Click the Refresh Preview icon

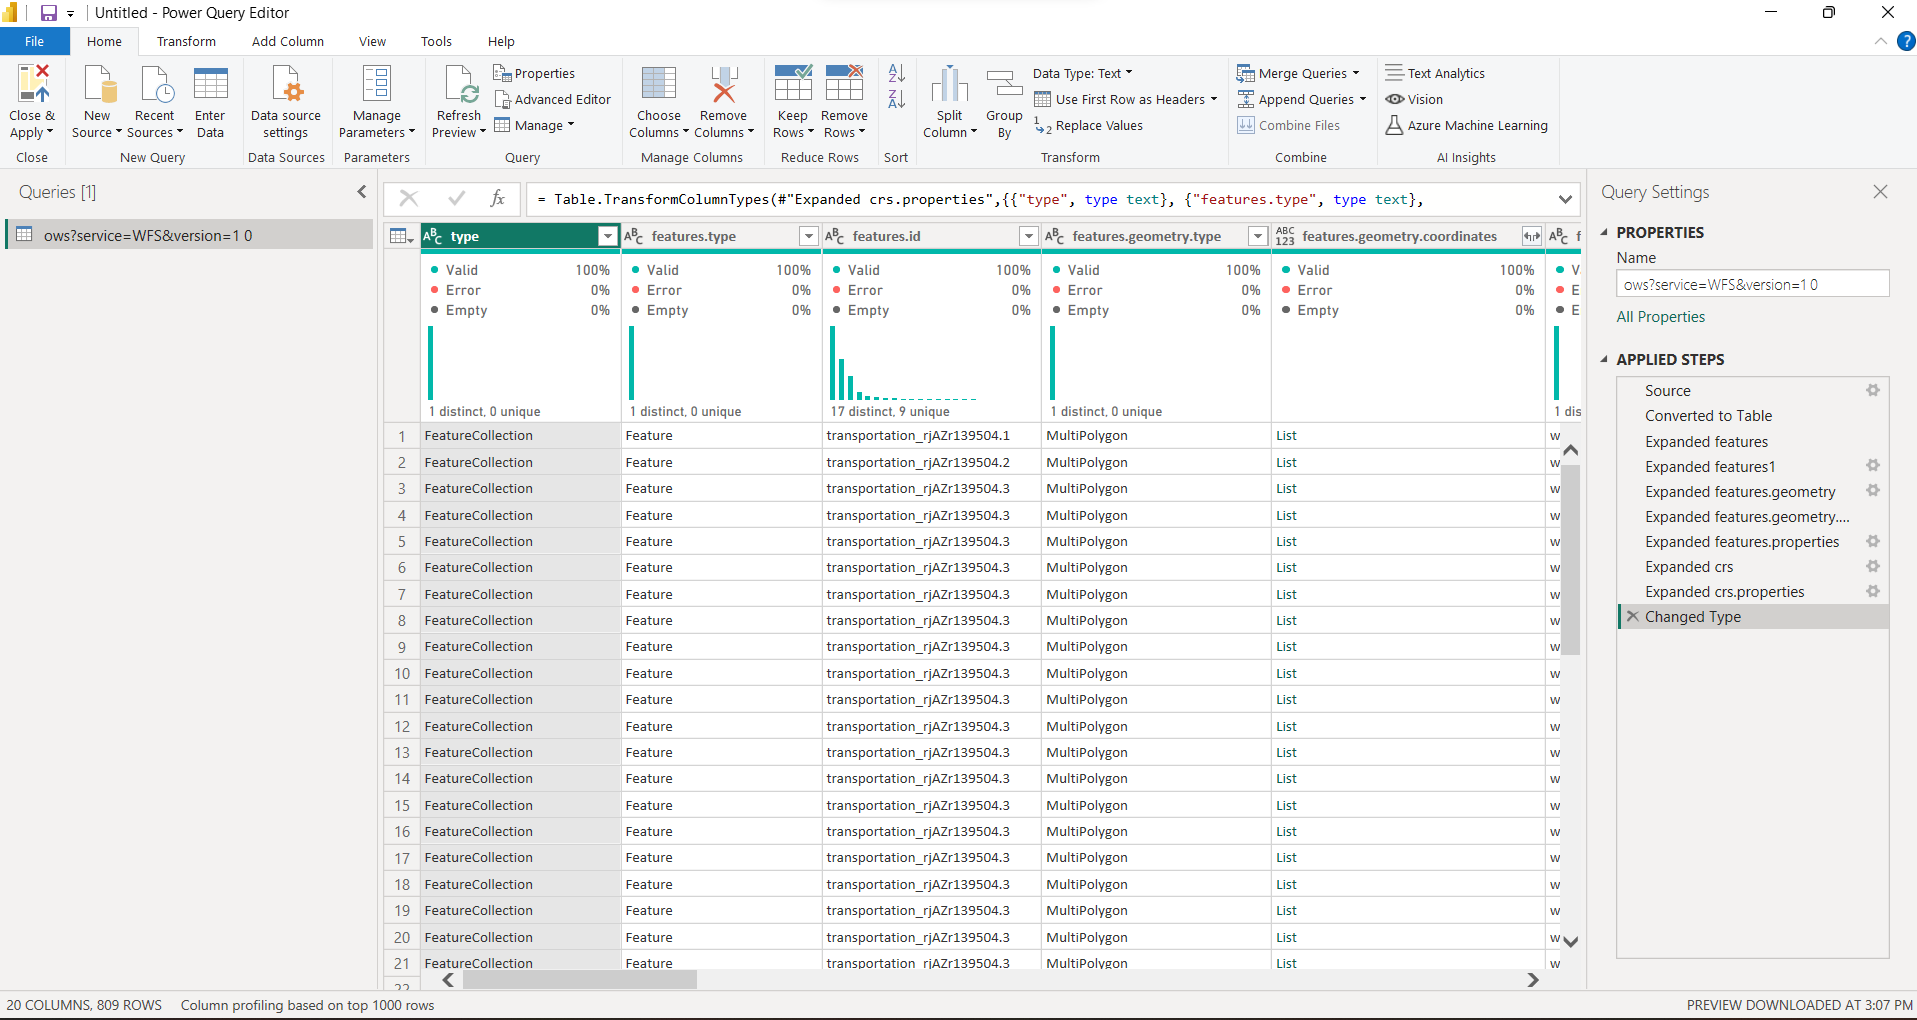(460, 84)
